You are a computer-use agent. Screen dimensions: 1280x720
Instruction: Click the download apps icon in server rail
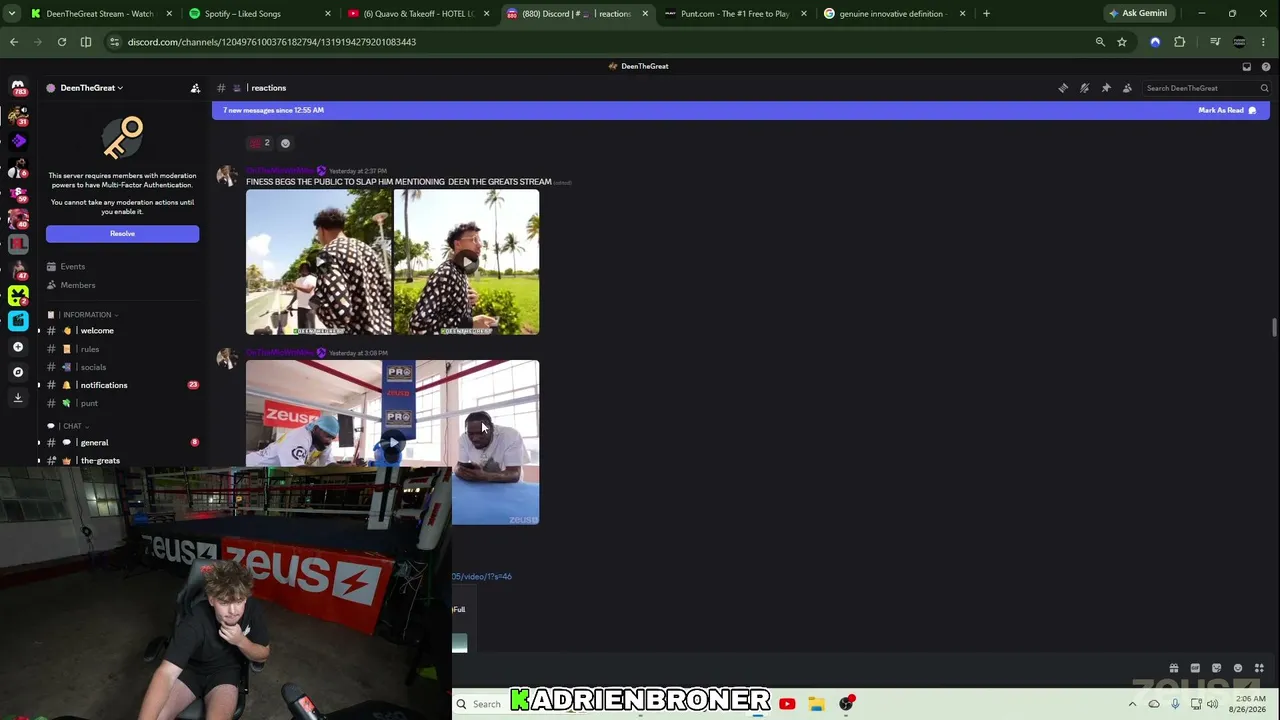point(18,397)
